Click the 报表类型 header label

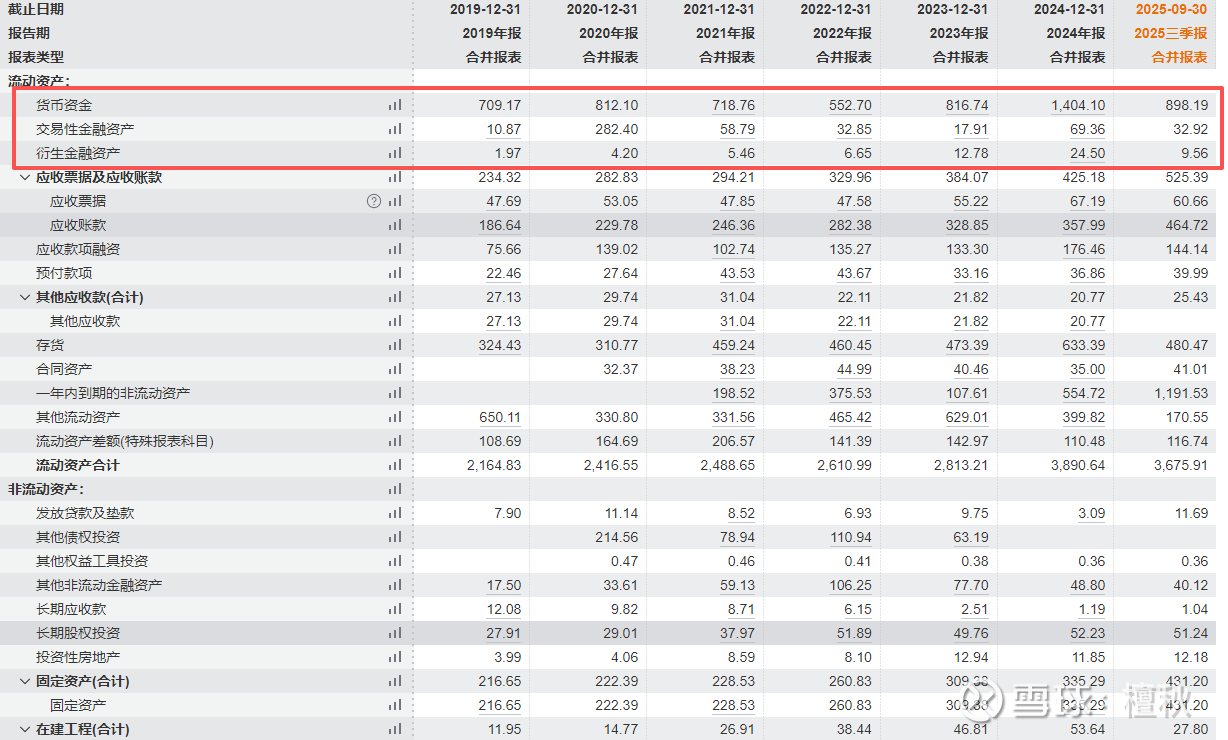pyautogui.click(x=36, y=57)
